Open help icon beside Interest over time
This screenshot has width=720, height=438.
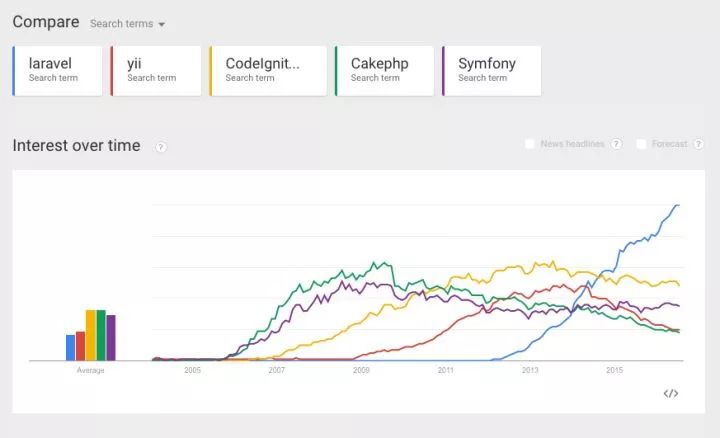[x=160, y=147]
